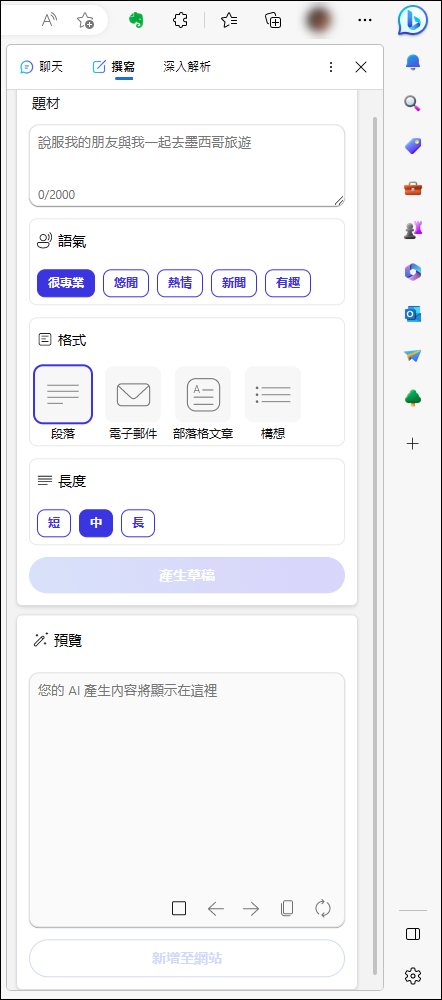
Task: Open the Drop paper plane sidebar icon
Action: (413, 356)
